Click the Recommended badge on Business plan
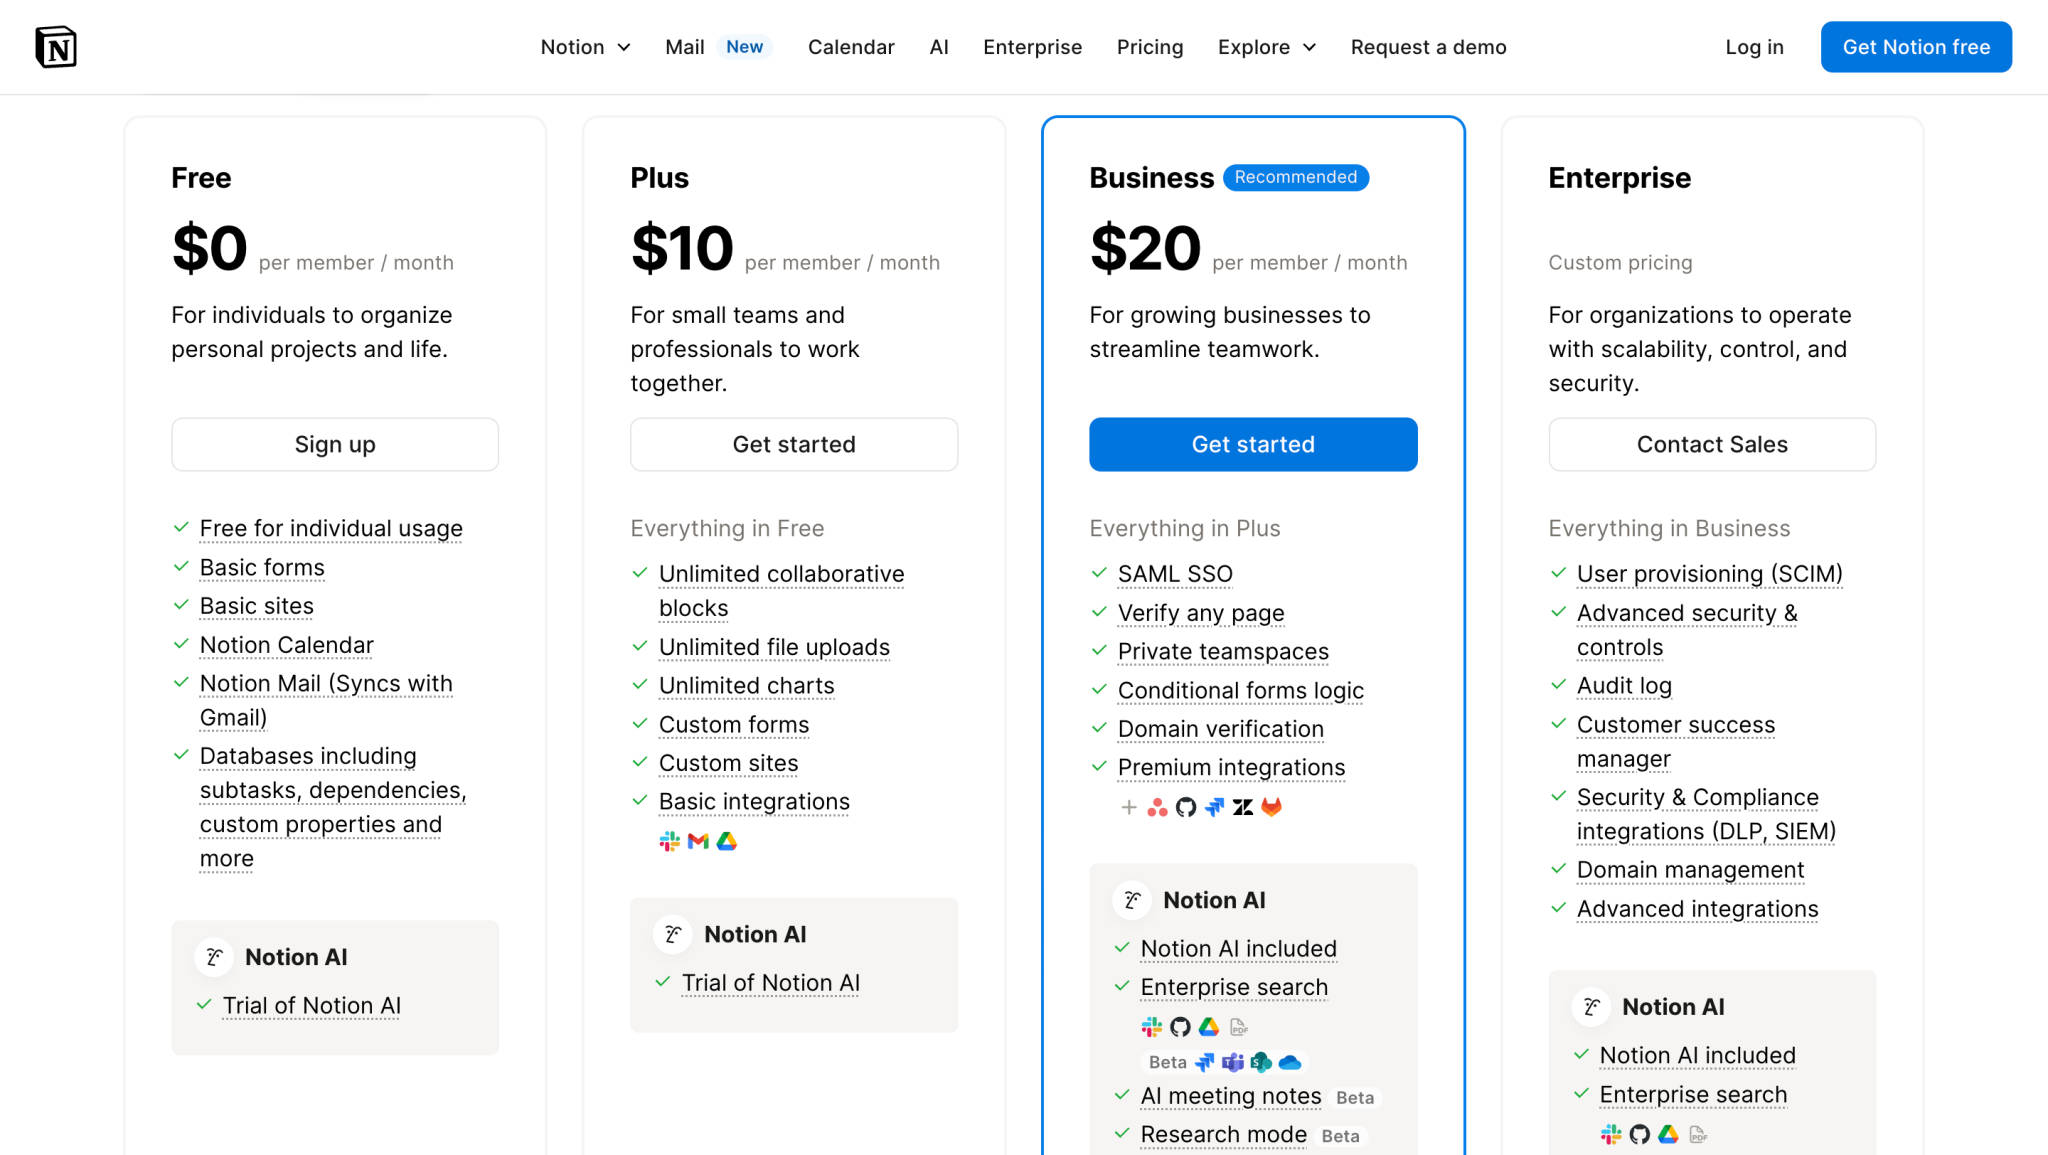 coord(1296,178)
